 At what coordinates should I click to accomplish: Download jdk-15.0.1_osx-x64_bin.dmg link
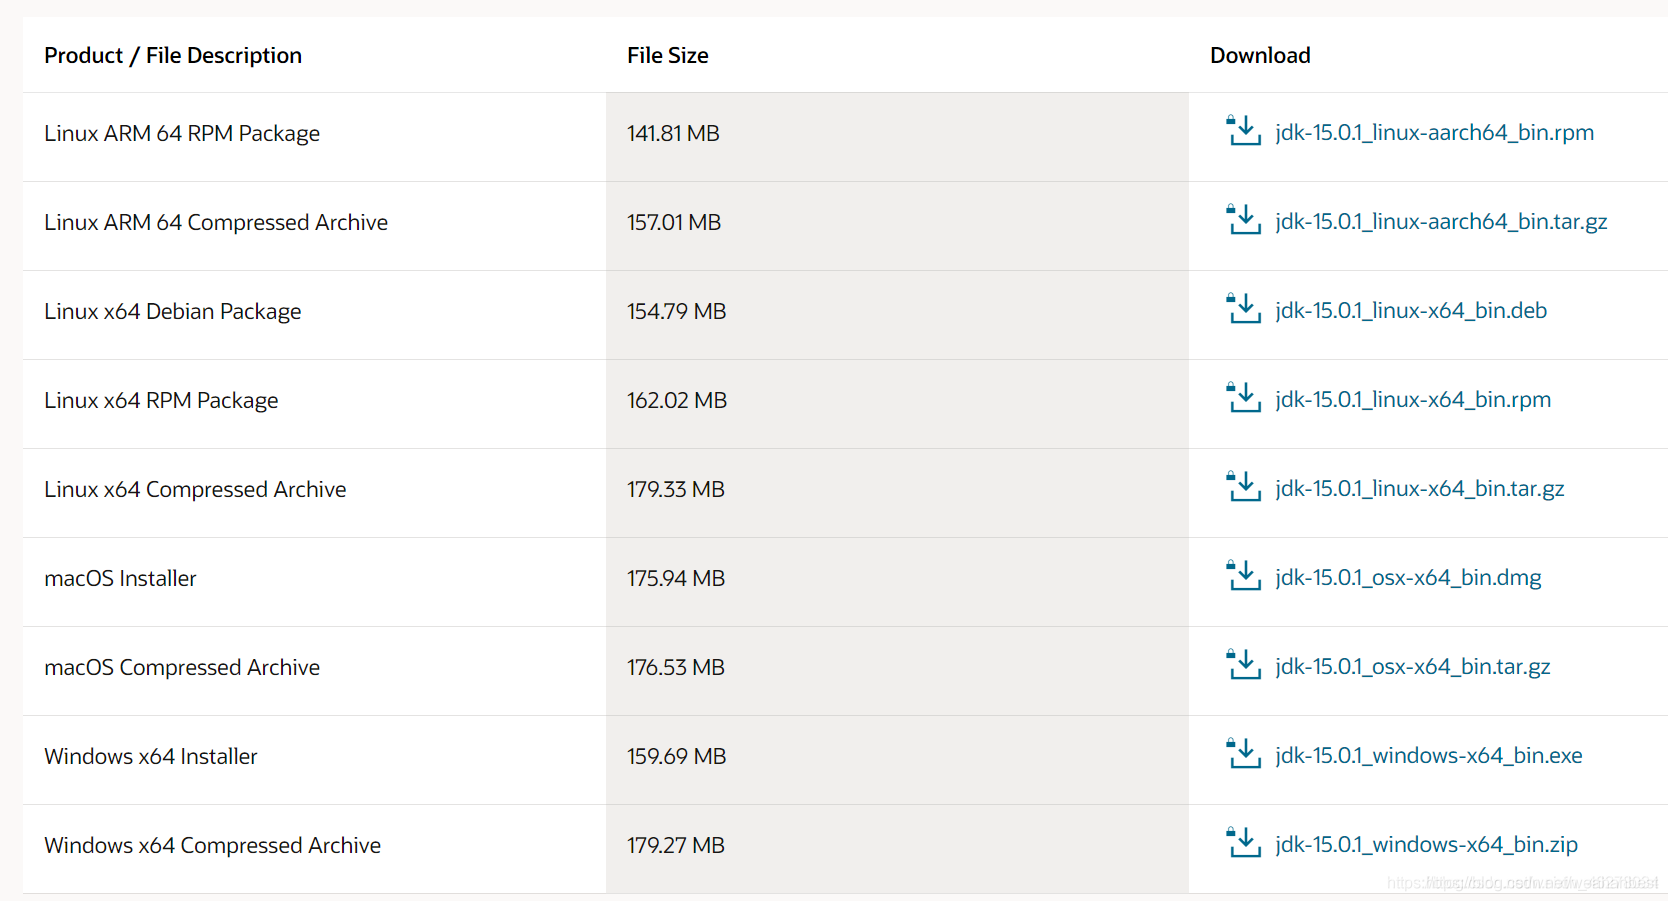pos(1408,578)
